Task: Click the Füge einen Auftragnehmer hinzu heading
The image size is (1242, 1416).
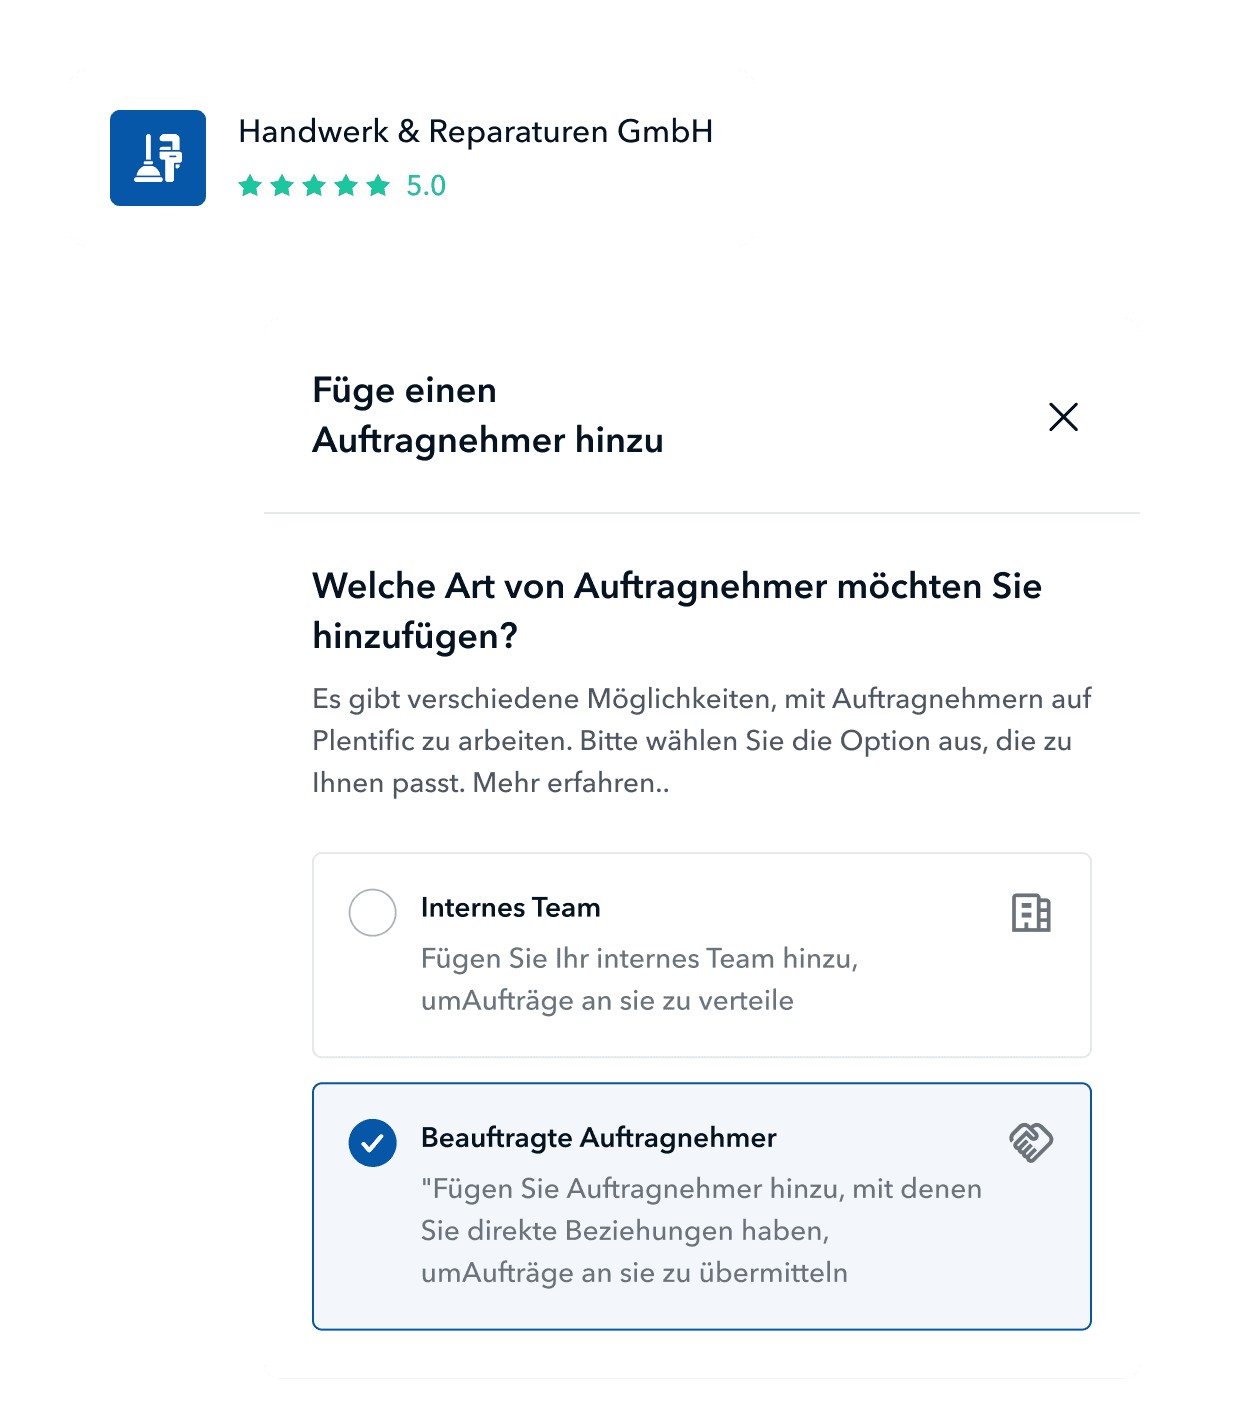Action: (488, 415)
